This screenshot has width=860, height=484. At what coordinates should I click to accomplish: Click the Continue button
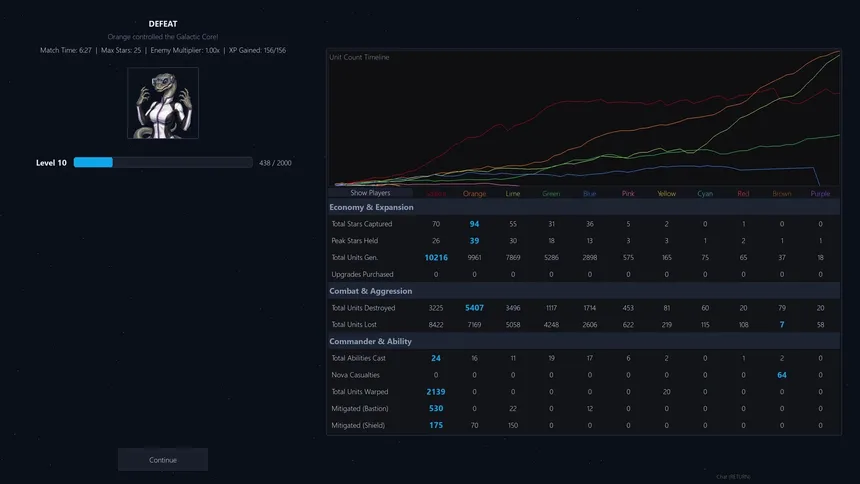click(x=163, y=460)
